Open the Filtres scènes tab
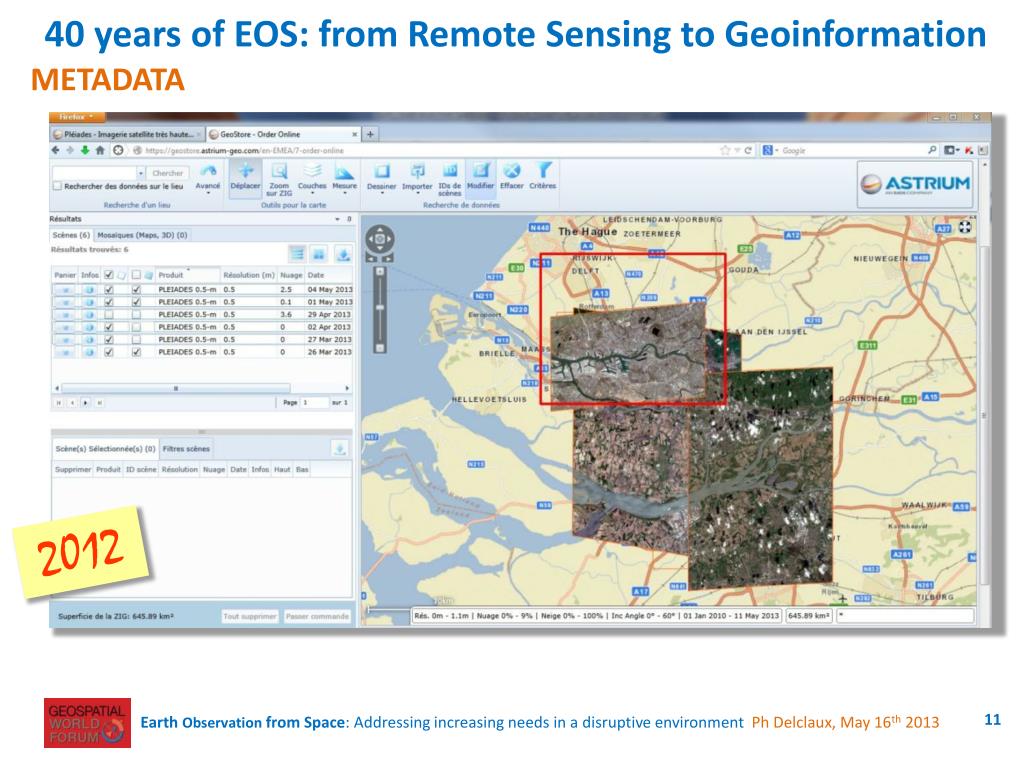The height and width of the screenshot is (768, 1024). [x=186, y=449]
